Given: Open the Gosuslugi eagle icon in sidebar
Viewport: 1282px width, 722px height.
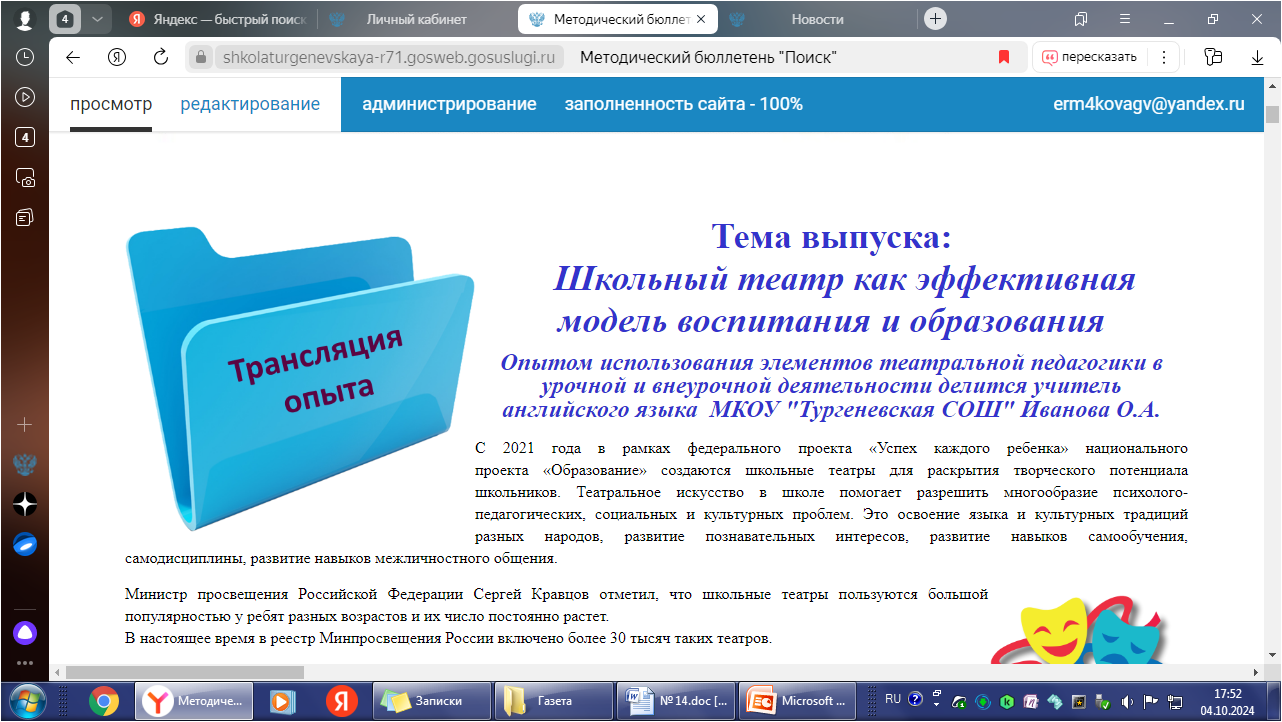Looking at the screenshot, I should click(25, 465).
